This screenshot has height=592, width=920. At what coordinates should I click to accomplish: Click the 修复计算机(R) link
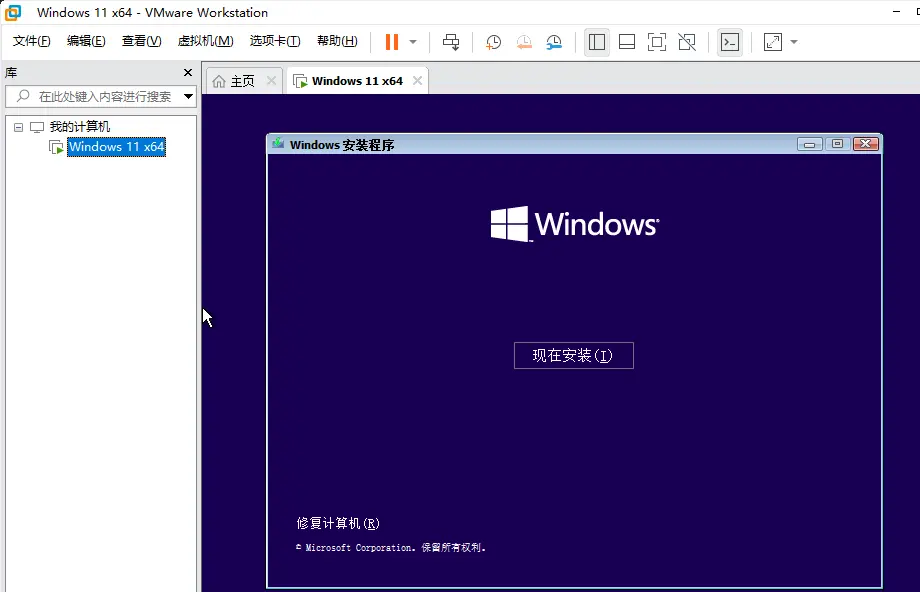[338, 523]
